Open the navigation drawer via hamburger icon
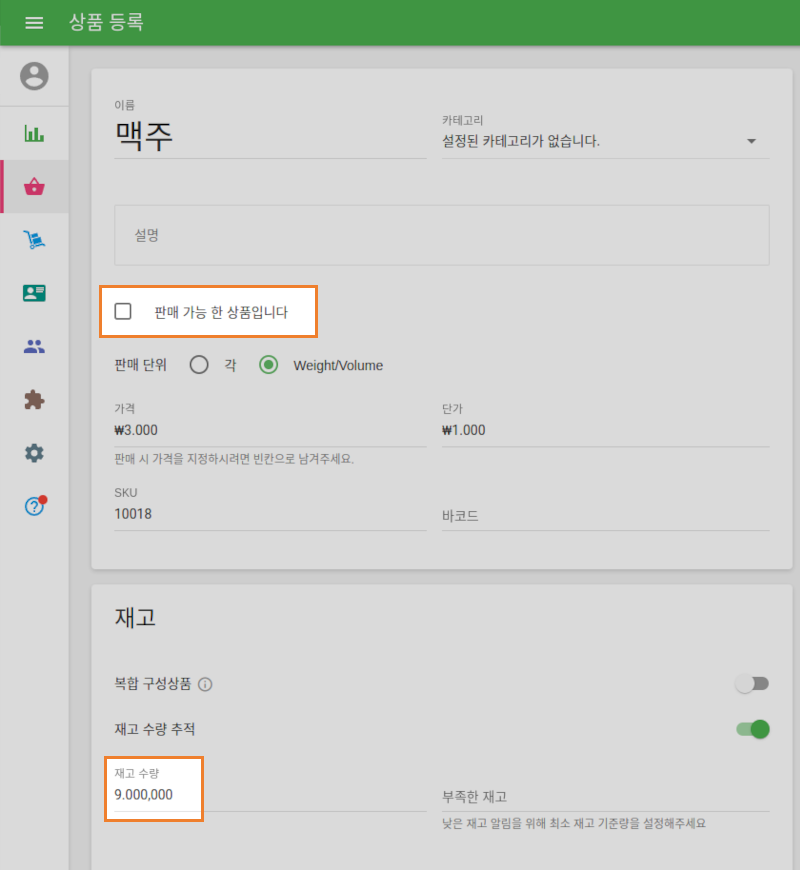The height and width of the screenshot is (870, 800). [34, 22]
